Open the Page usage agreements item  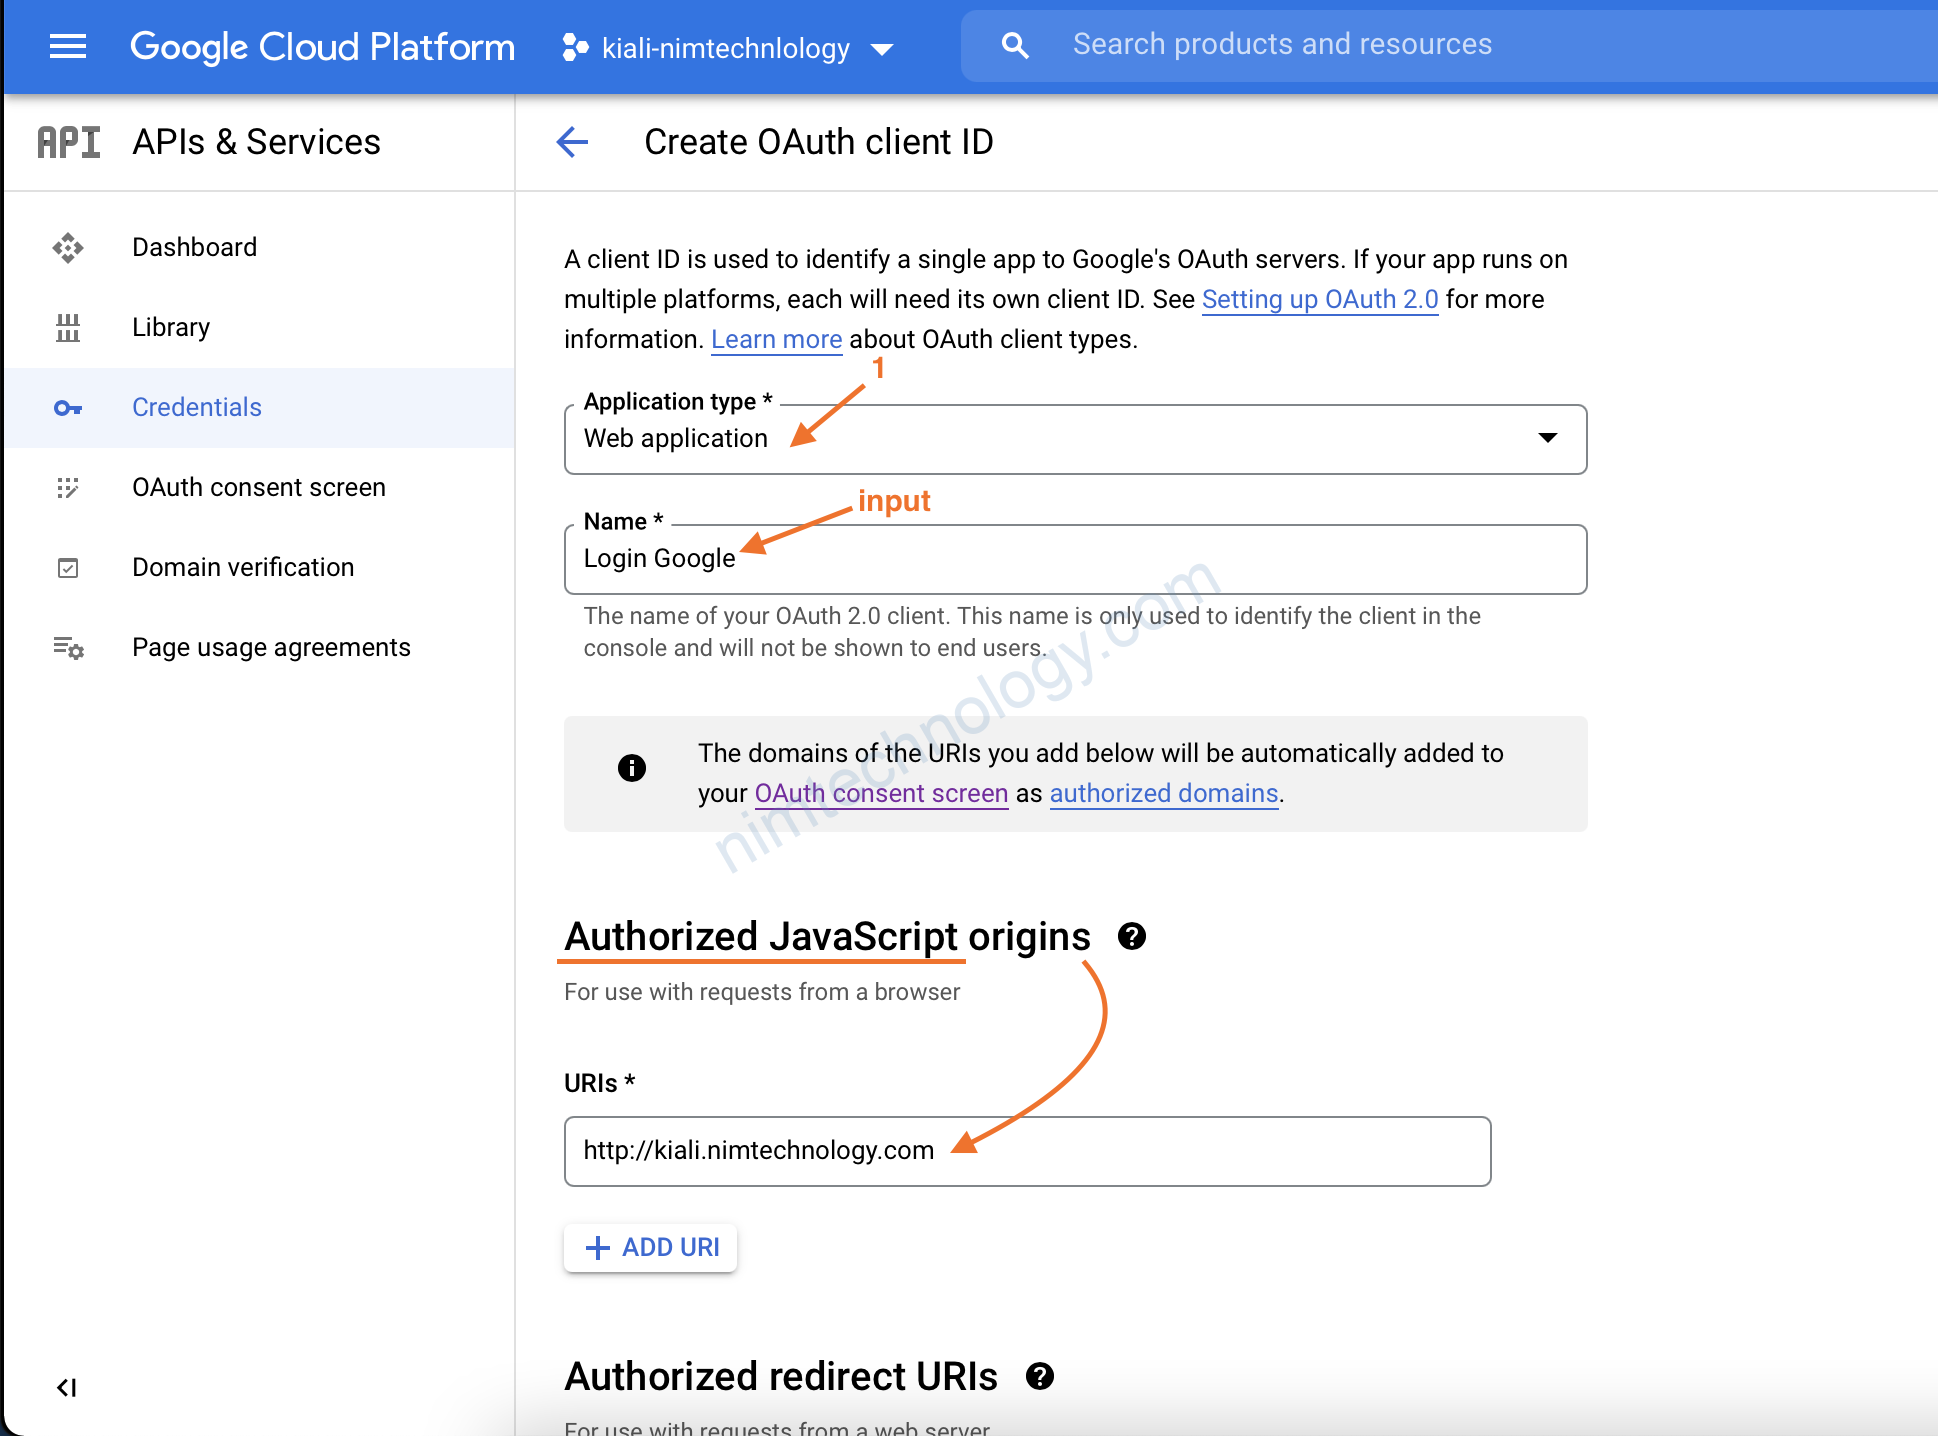coord(260,647)
